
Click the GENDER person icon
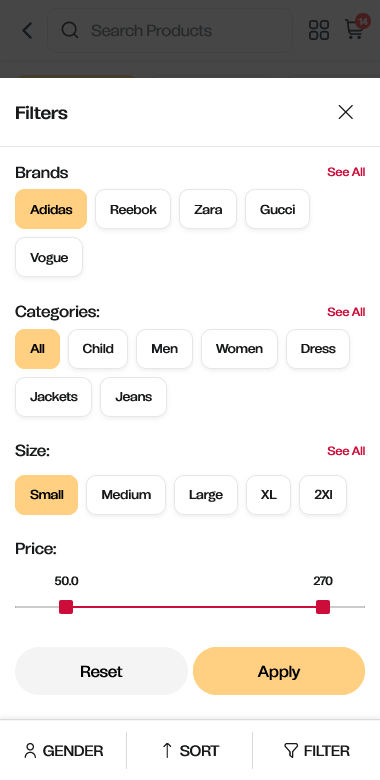[x=30, y=751]
